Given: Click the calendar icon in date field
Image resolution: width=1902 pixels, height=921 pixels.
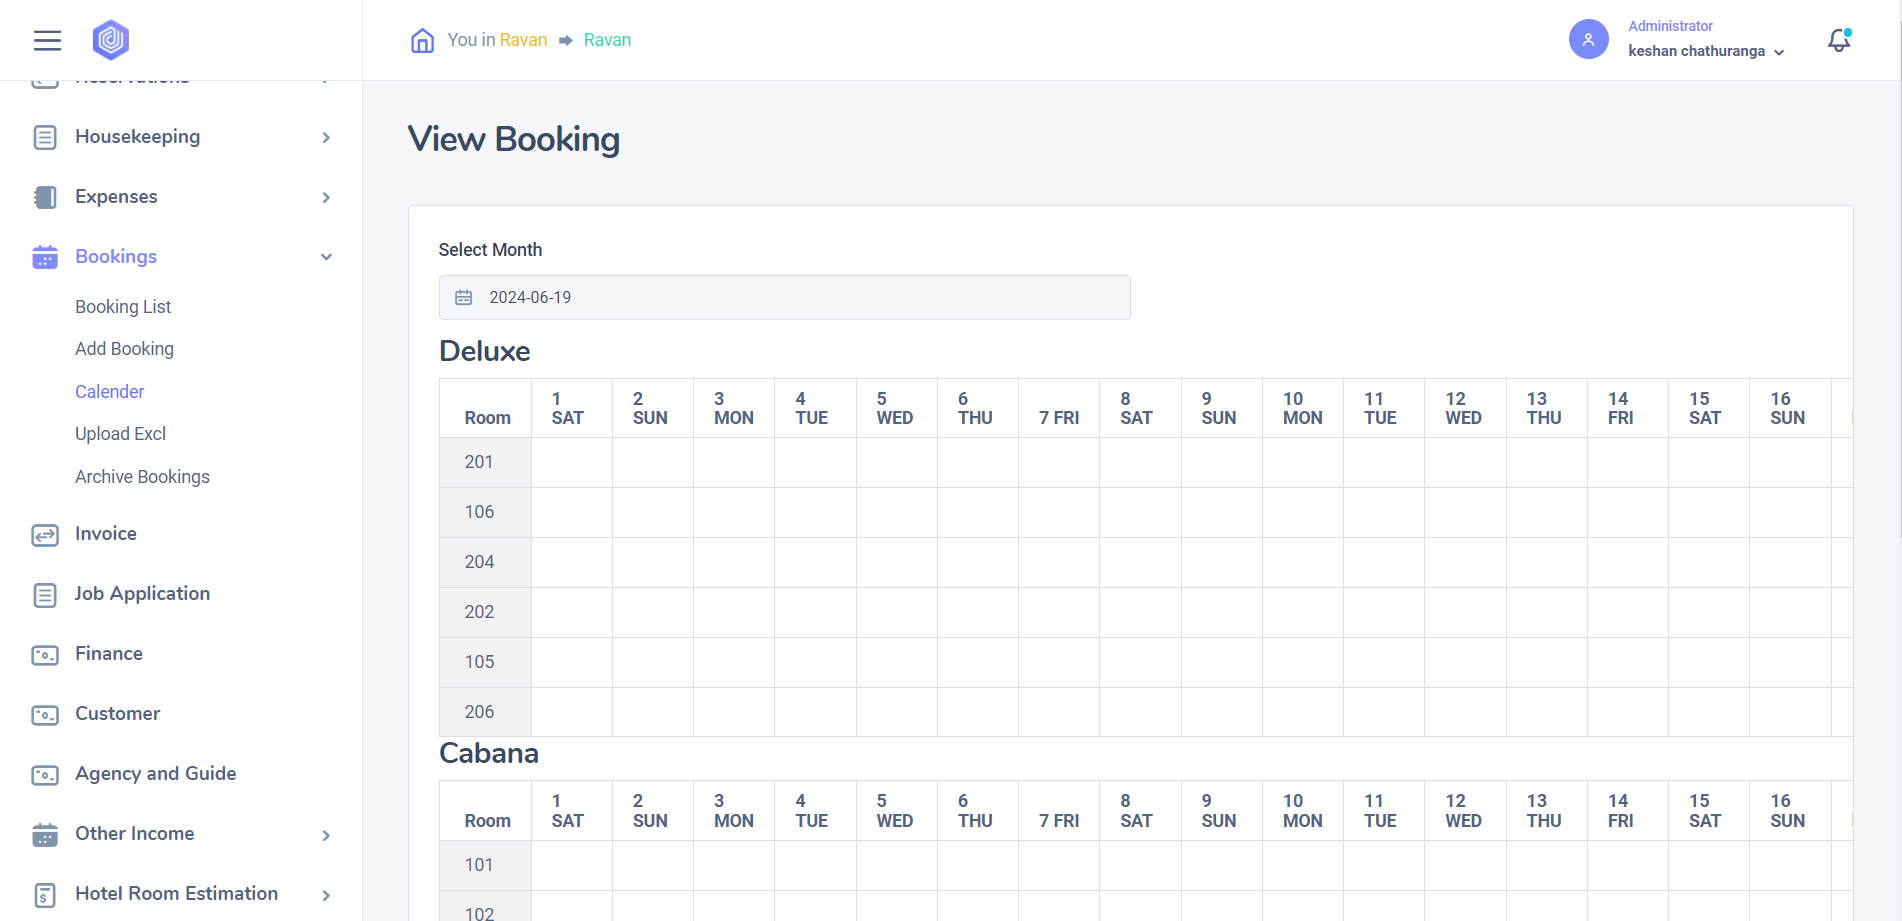Looking at the screenshot, I should point(464,298).
